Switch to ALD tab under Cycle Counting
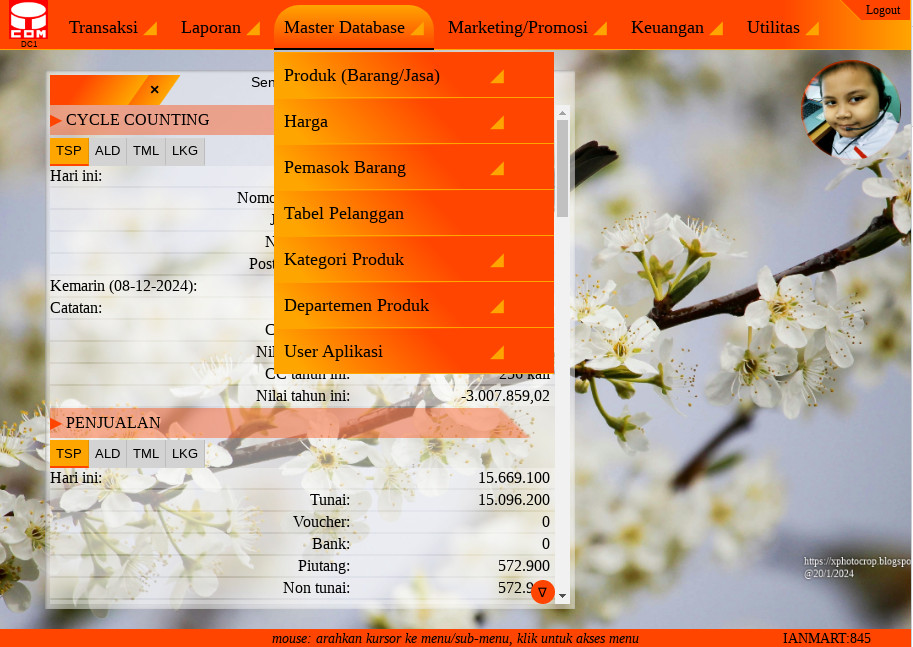Viewport: 913px width, 647px height. [108, 151]
